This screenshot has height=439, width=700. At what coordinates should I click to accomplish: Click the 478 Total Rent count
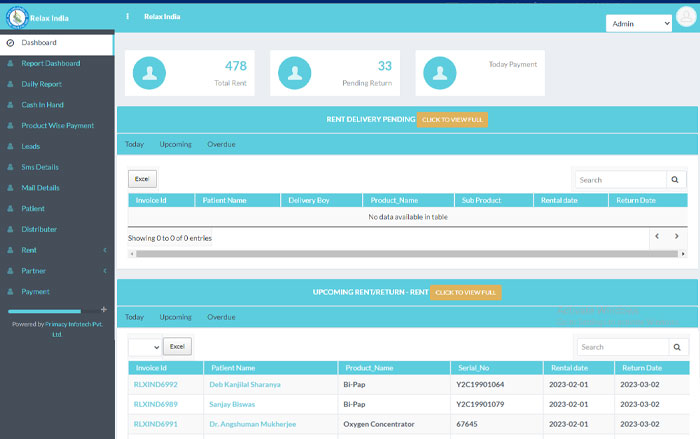(236, 66)
